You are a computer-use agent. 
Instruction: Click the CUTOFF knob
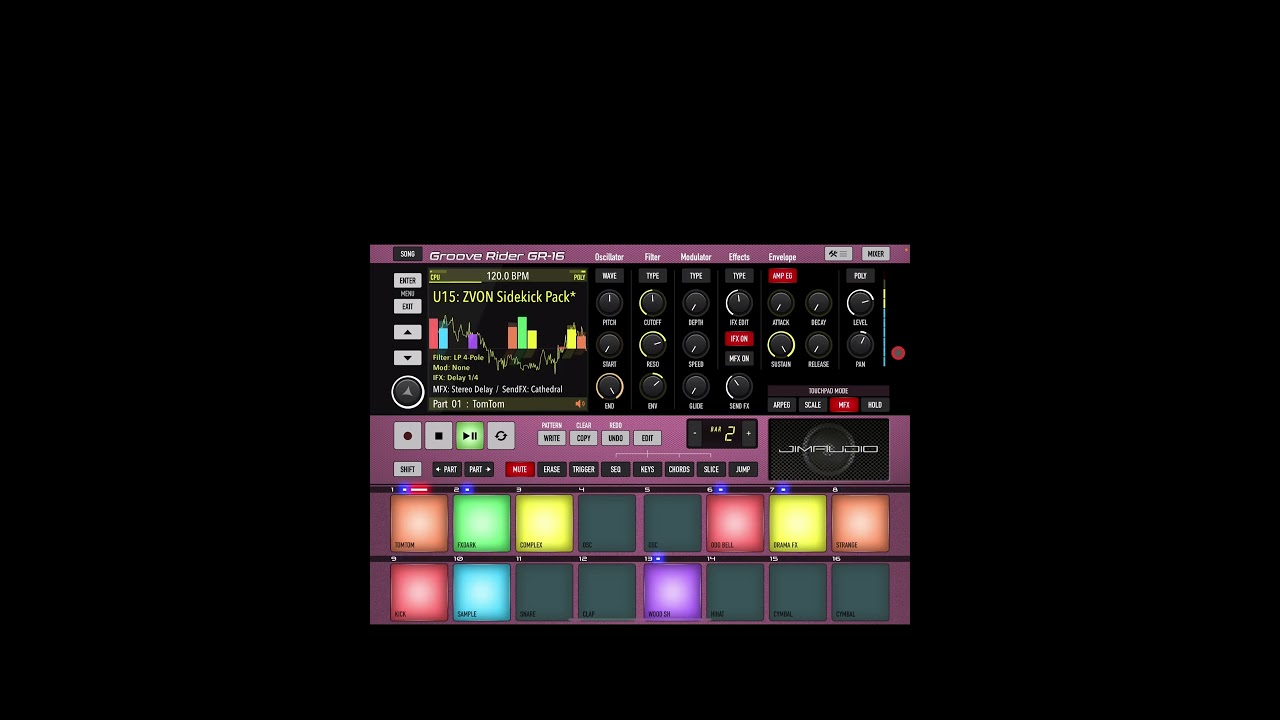(x=652, y=302)
